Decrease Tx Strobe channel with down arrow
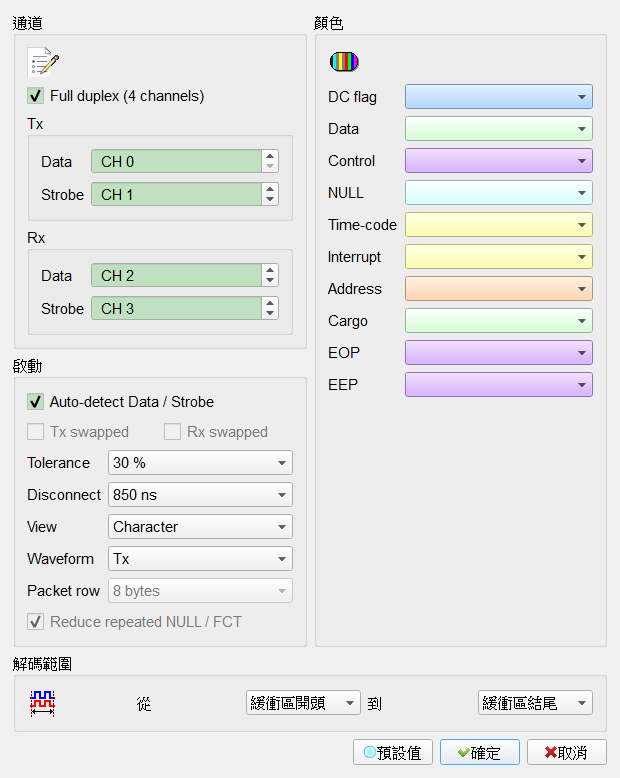Viewport: 620px width, 778px height. [270, 199]
